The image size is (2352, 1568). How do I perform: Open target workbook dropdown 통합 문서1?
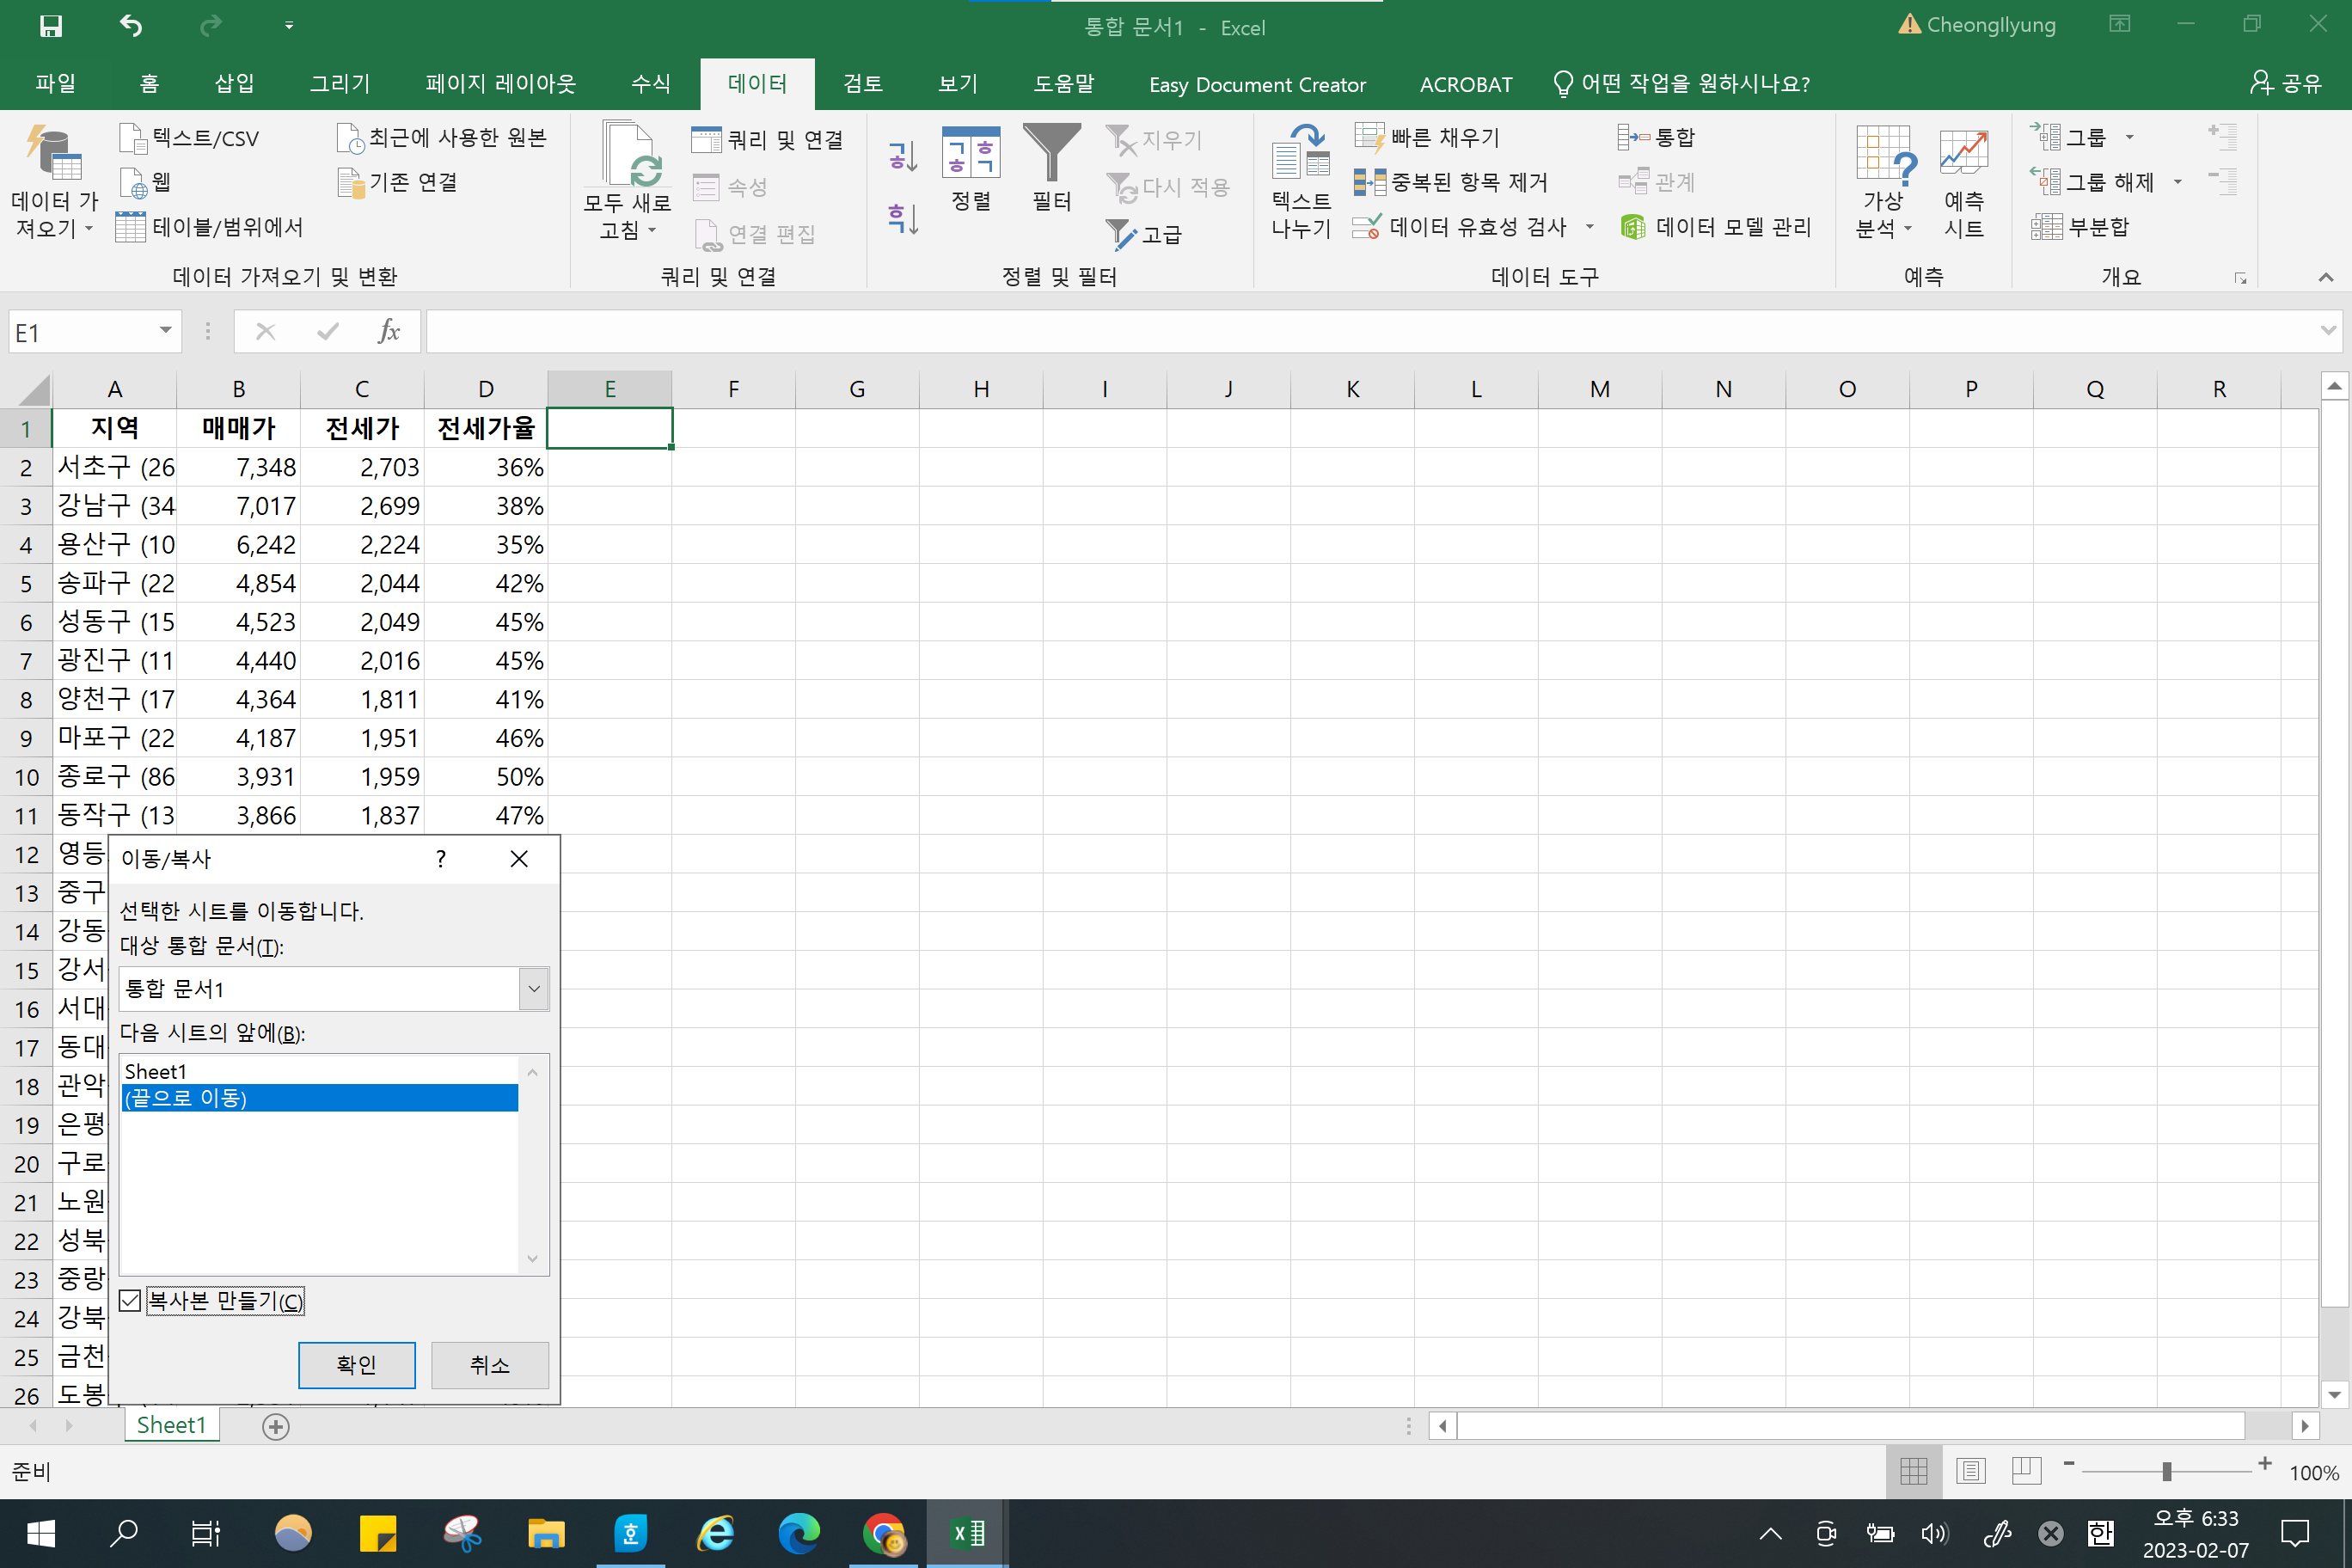coord(534,988)
